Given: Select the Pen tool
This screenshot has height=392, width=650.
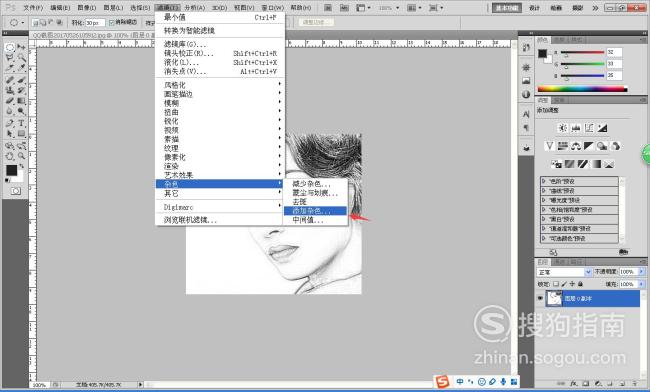Looking at the screenshot, I should click(x=10, y=123).
